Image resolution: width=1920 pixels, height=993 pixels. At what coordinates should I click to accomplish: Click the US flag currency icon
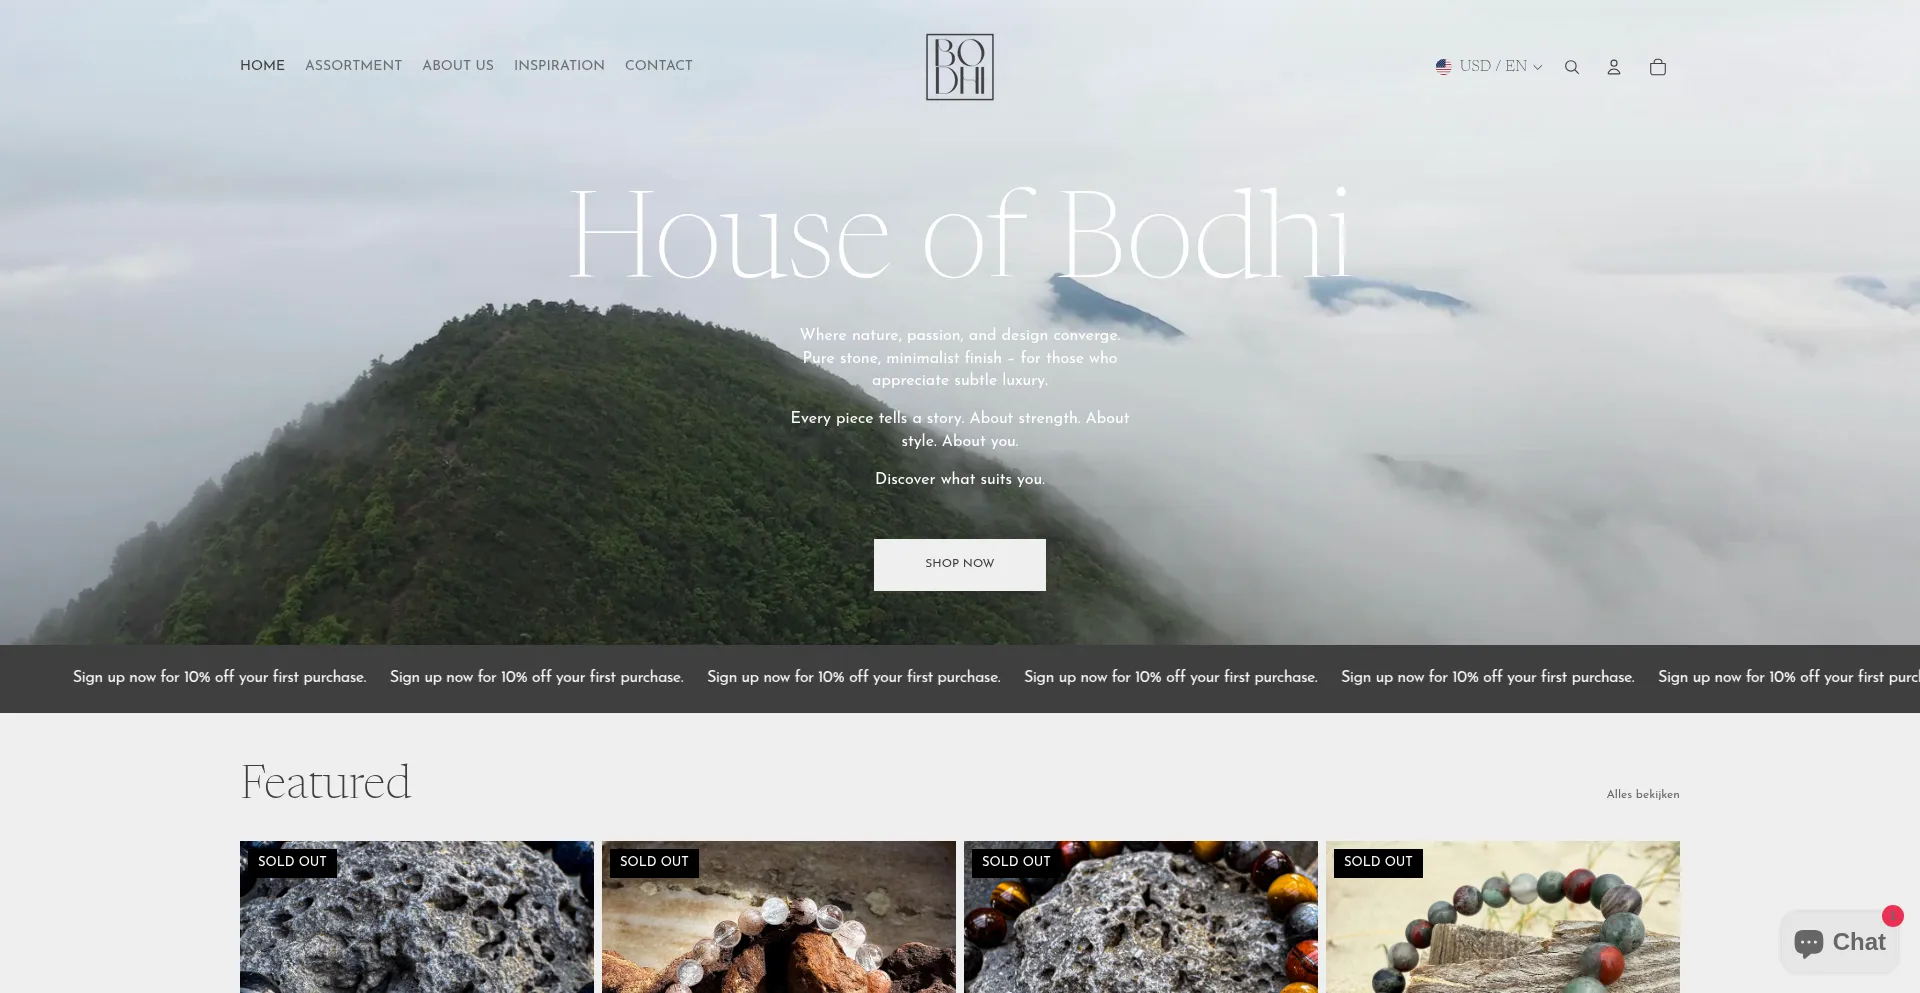pyautogui.click(x=1444, y=67)
